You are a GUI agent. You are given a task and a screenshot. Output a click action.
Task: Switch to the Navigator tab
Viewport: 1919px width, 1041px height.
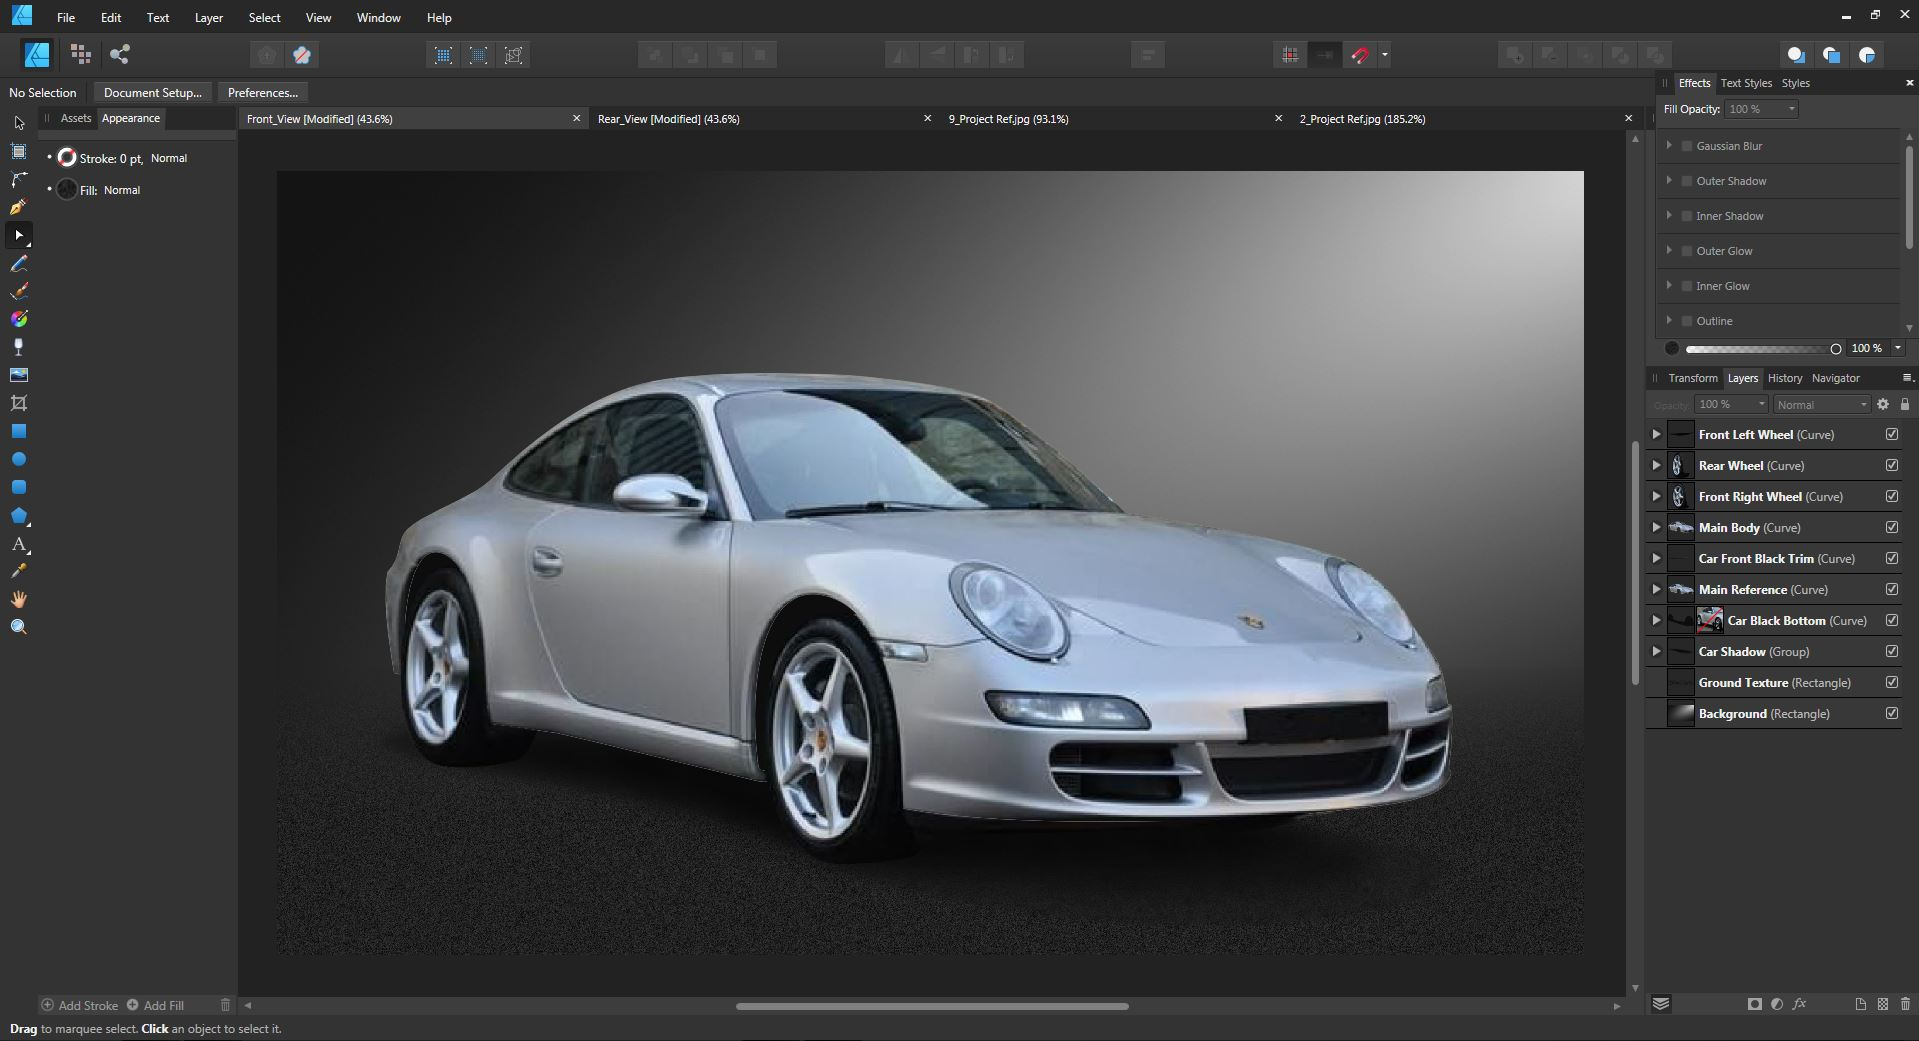1836,378
